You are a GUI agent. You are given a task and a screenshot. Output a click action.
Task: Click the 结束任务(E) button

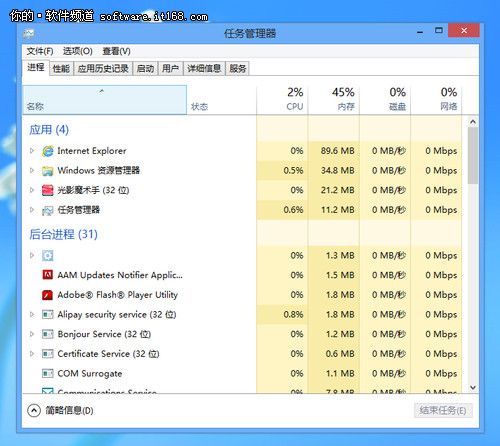click(x=443, y=410)
